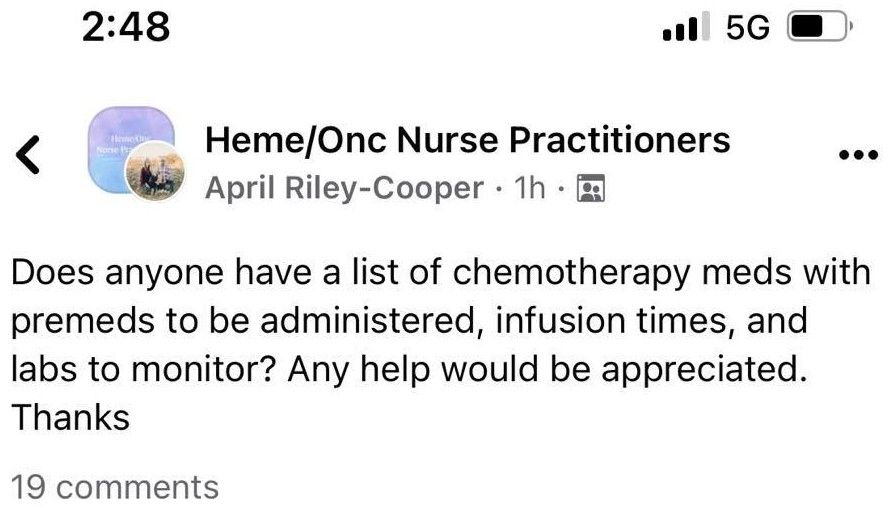Screen dimensions: 890x513
Task: Open the Heme/Onc Nurse Practitioners group page
Action: click(x=468, y=140)
